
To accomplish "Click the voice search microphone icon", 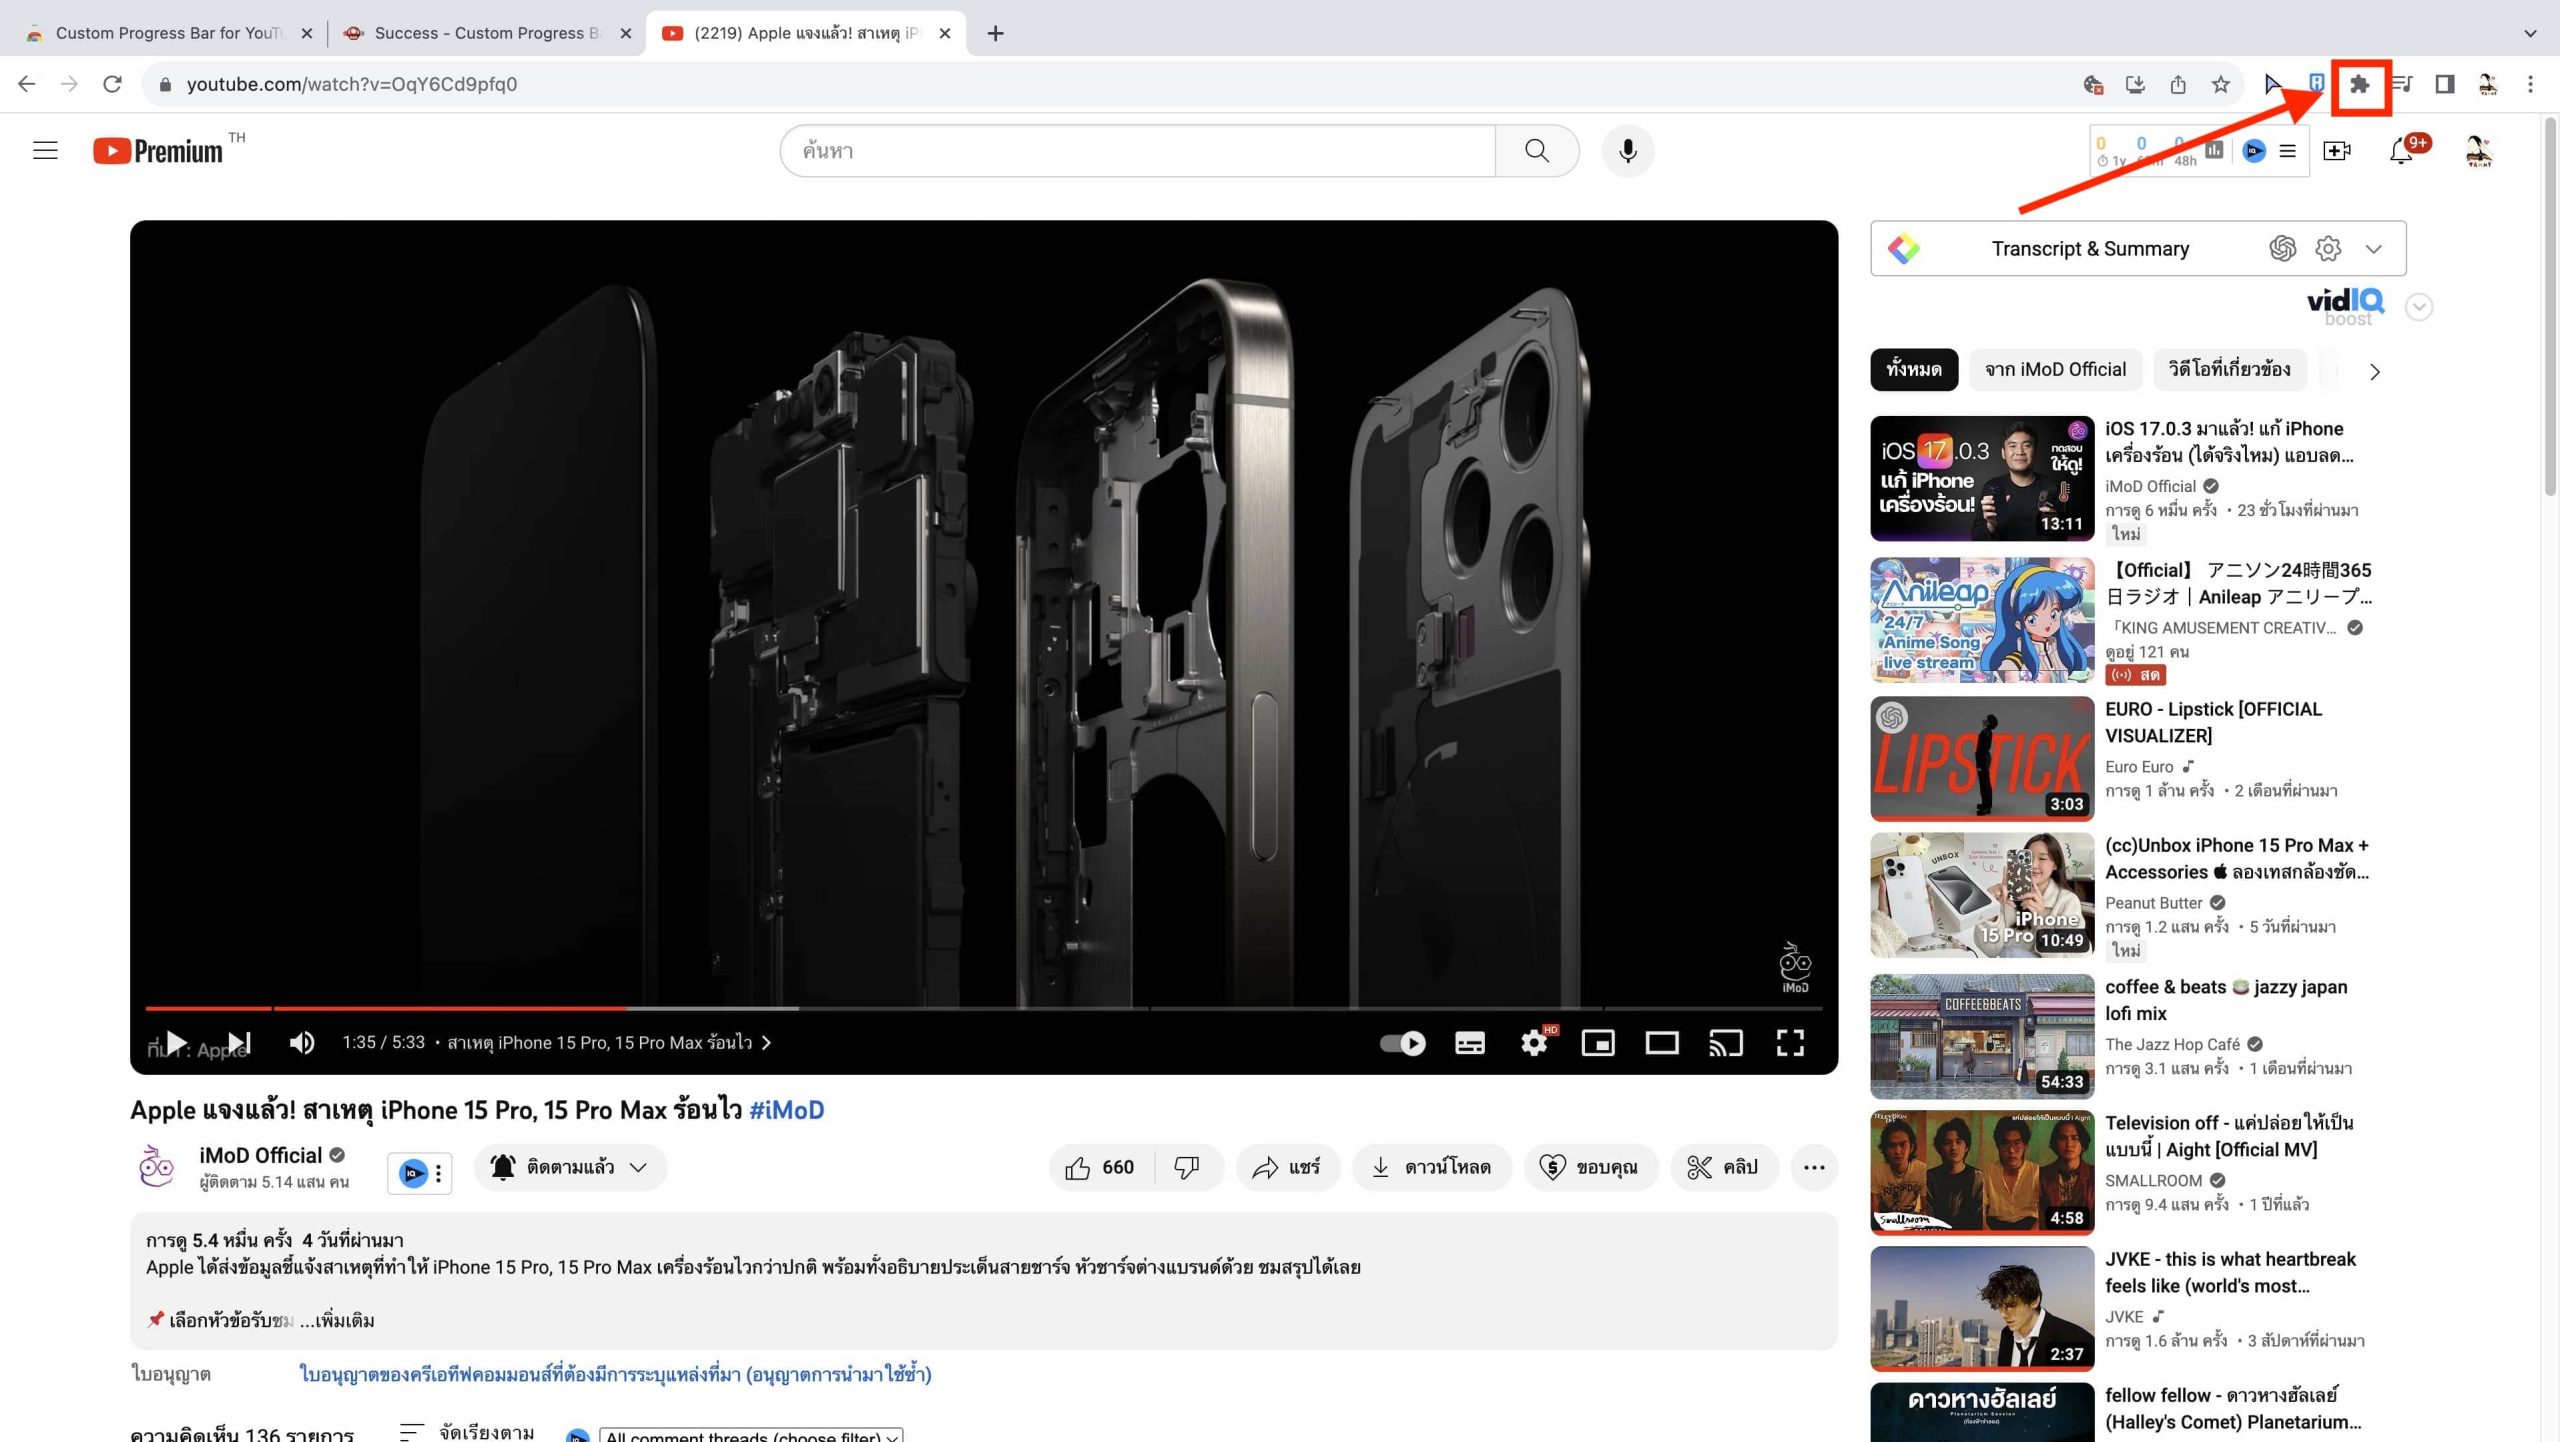I will (x=1627, y=151).
